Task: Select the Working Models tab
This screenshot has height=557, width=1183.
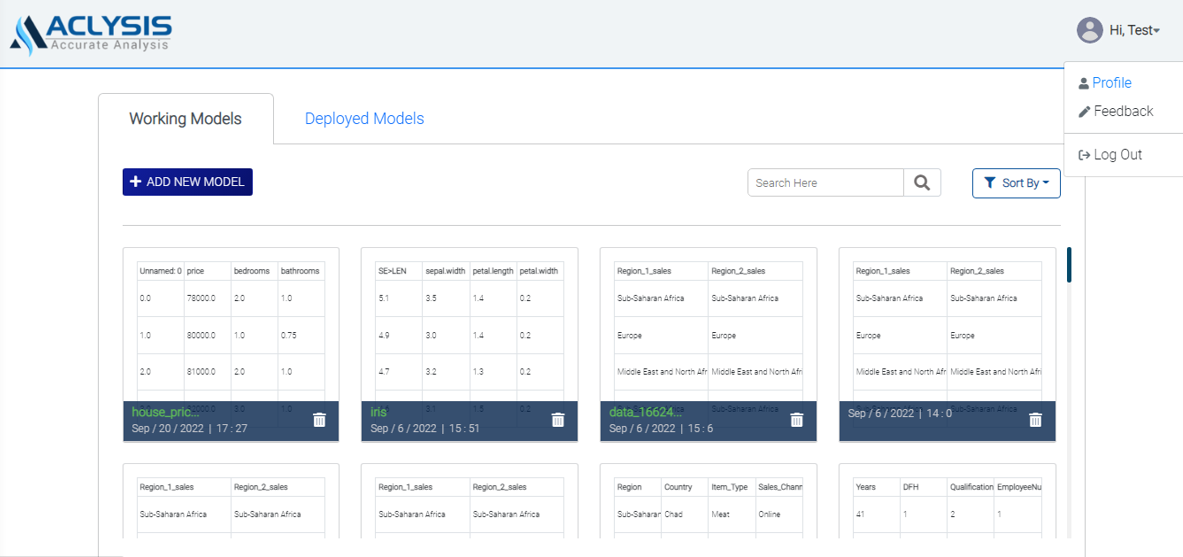Action: pos(185,119)
